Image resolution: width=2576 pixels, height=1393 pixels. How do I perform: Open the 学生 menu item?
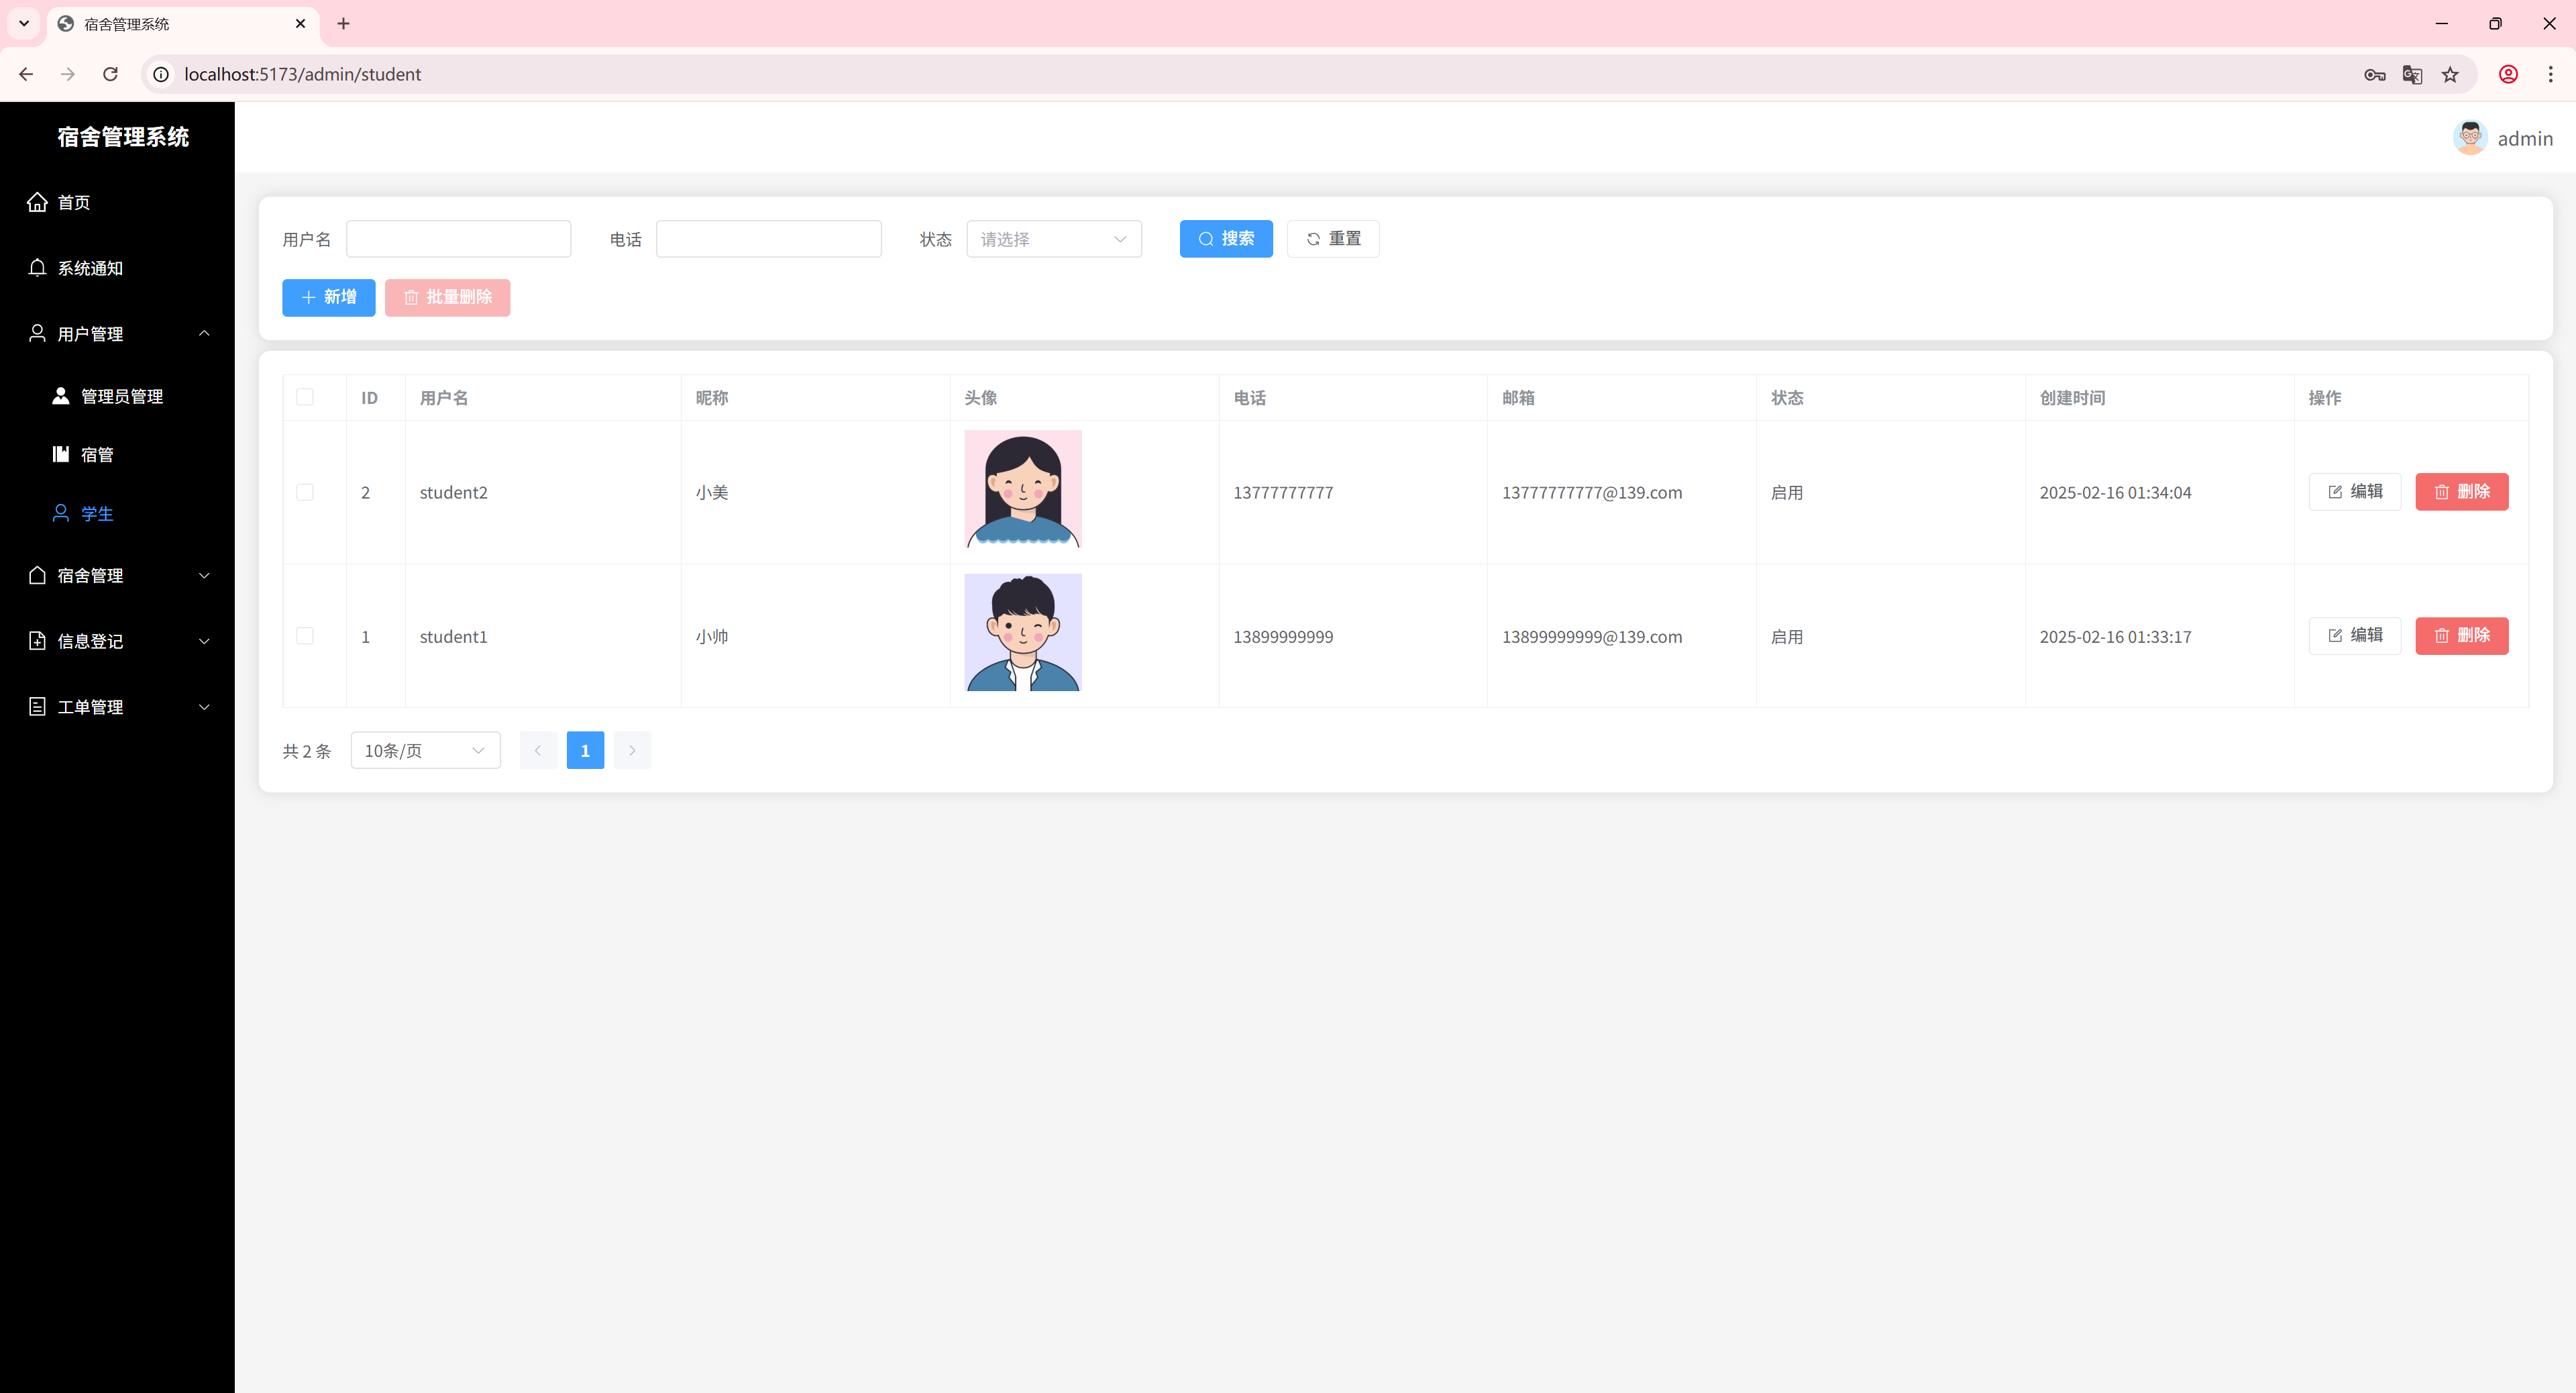pyautogui.click(x=96, y=513)
